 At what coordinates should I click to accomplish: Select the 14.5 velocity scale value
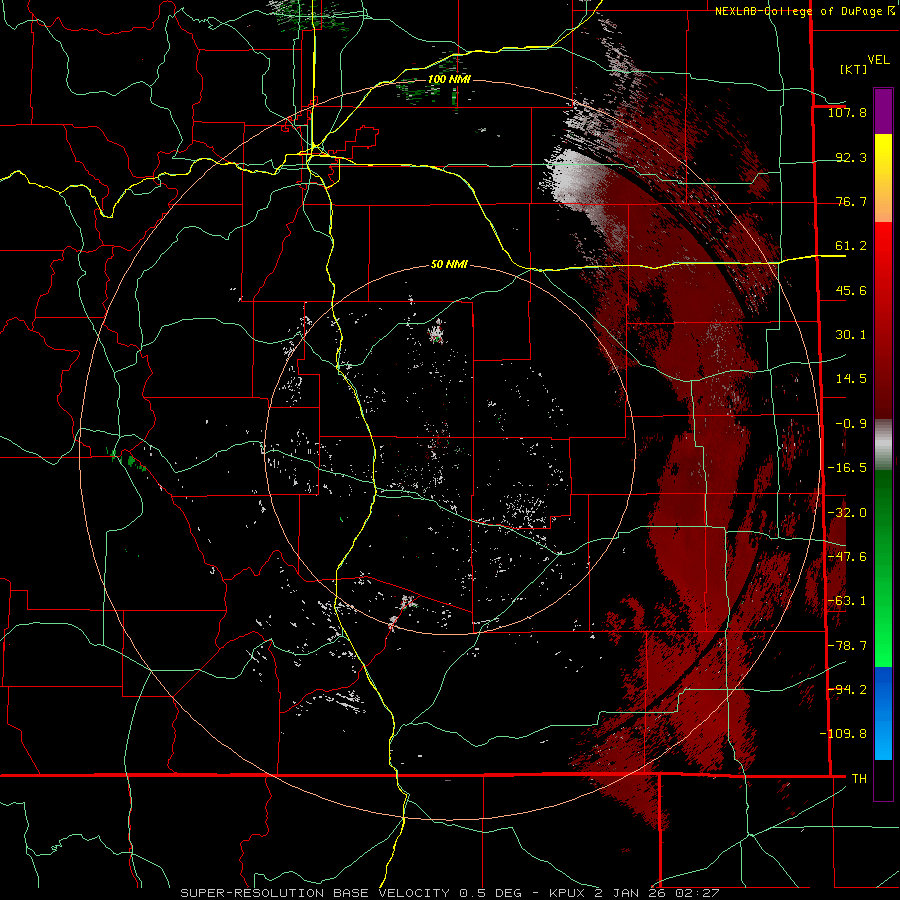coord(851,379)
